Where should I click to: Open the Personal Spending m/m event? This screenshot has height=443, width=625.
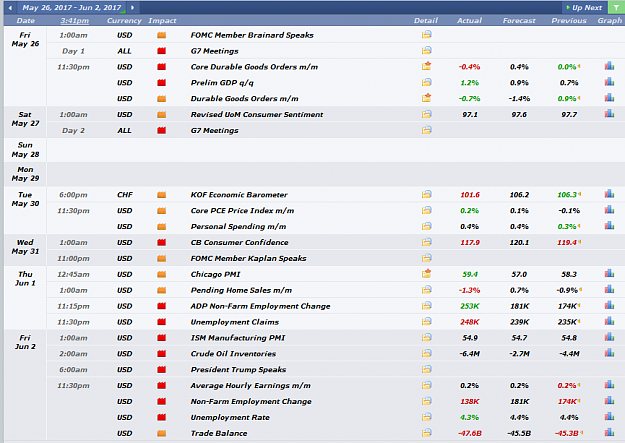click(238, 226)
